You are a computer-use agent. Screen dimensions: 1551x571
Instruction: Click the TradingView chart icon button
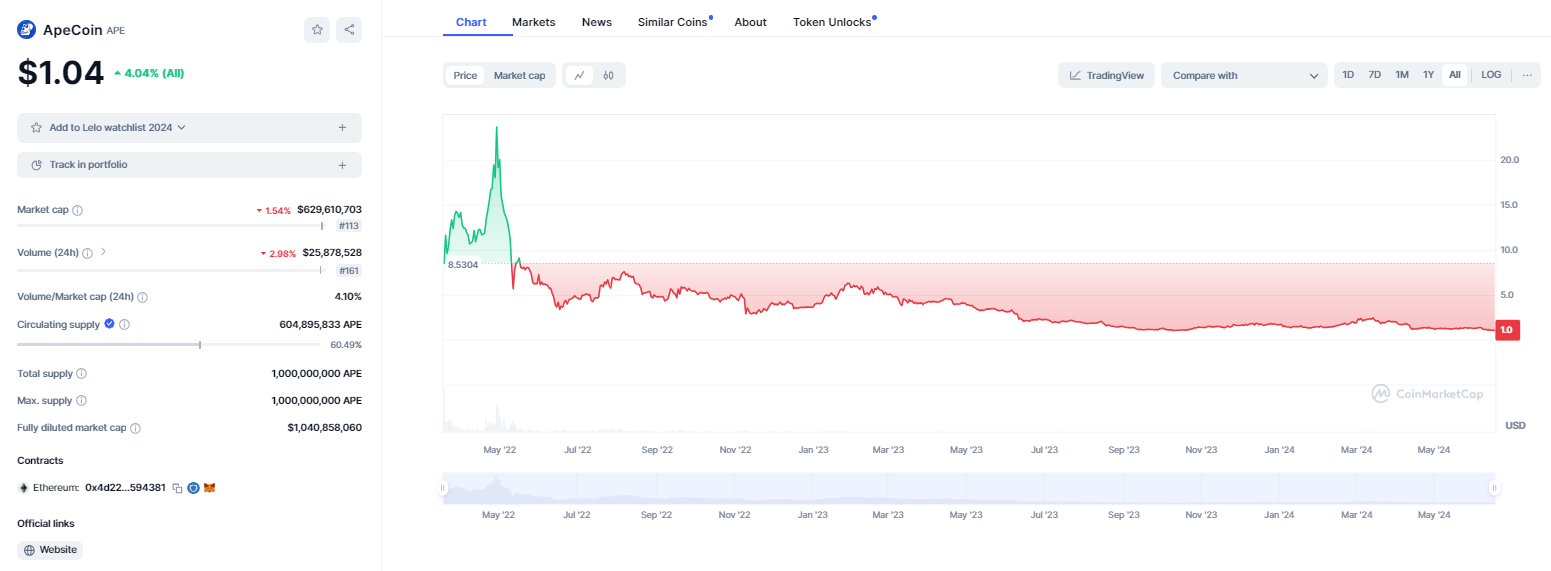click(1107, 75)
